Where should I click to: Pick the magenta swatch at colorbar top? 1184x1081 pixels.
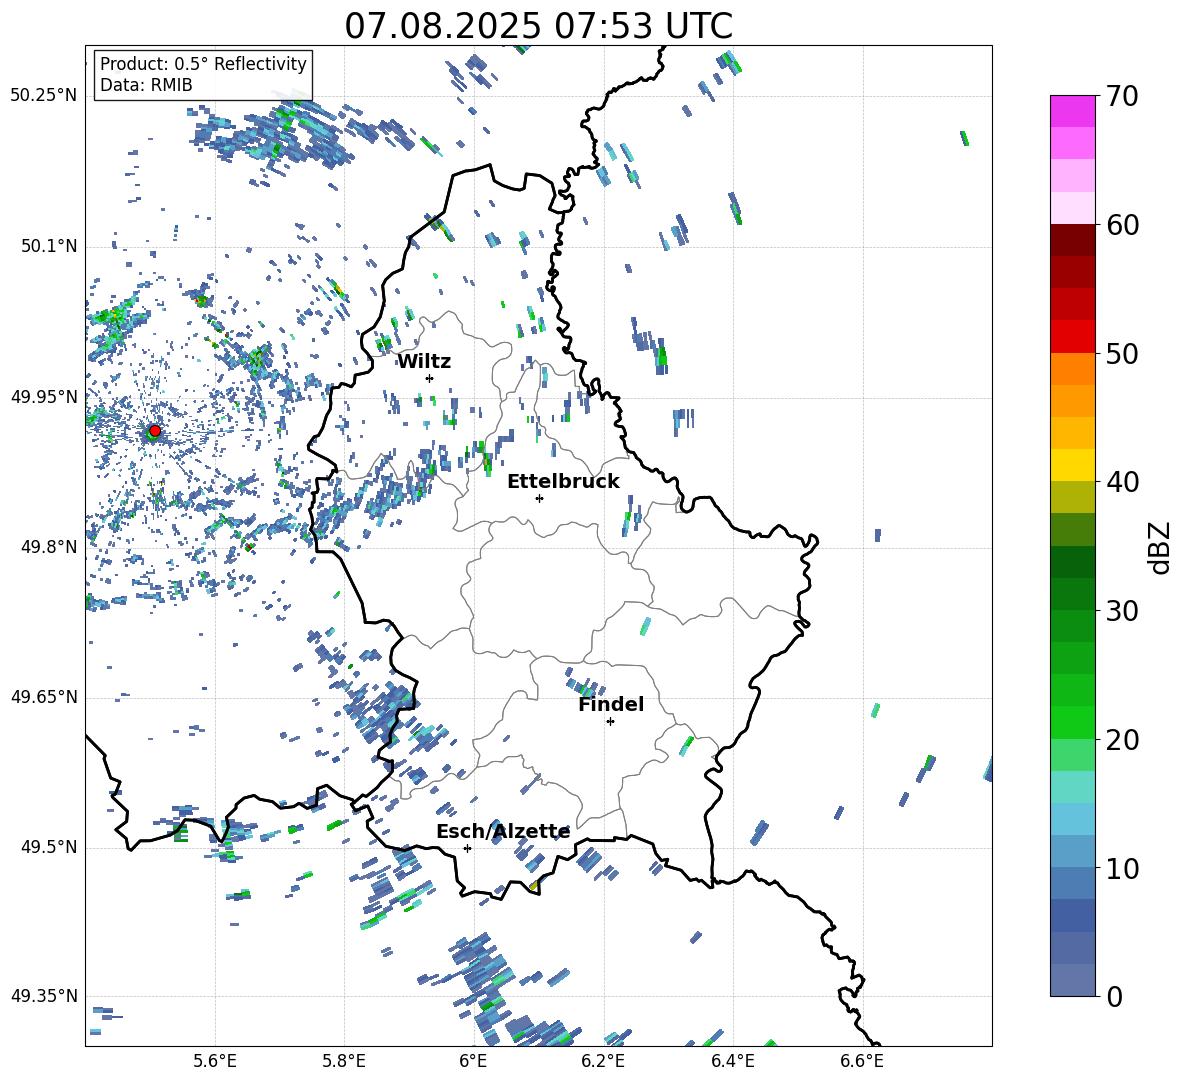click(1073, 111)
